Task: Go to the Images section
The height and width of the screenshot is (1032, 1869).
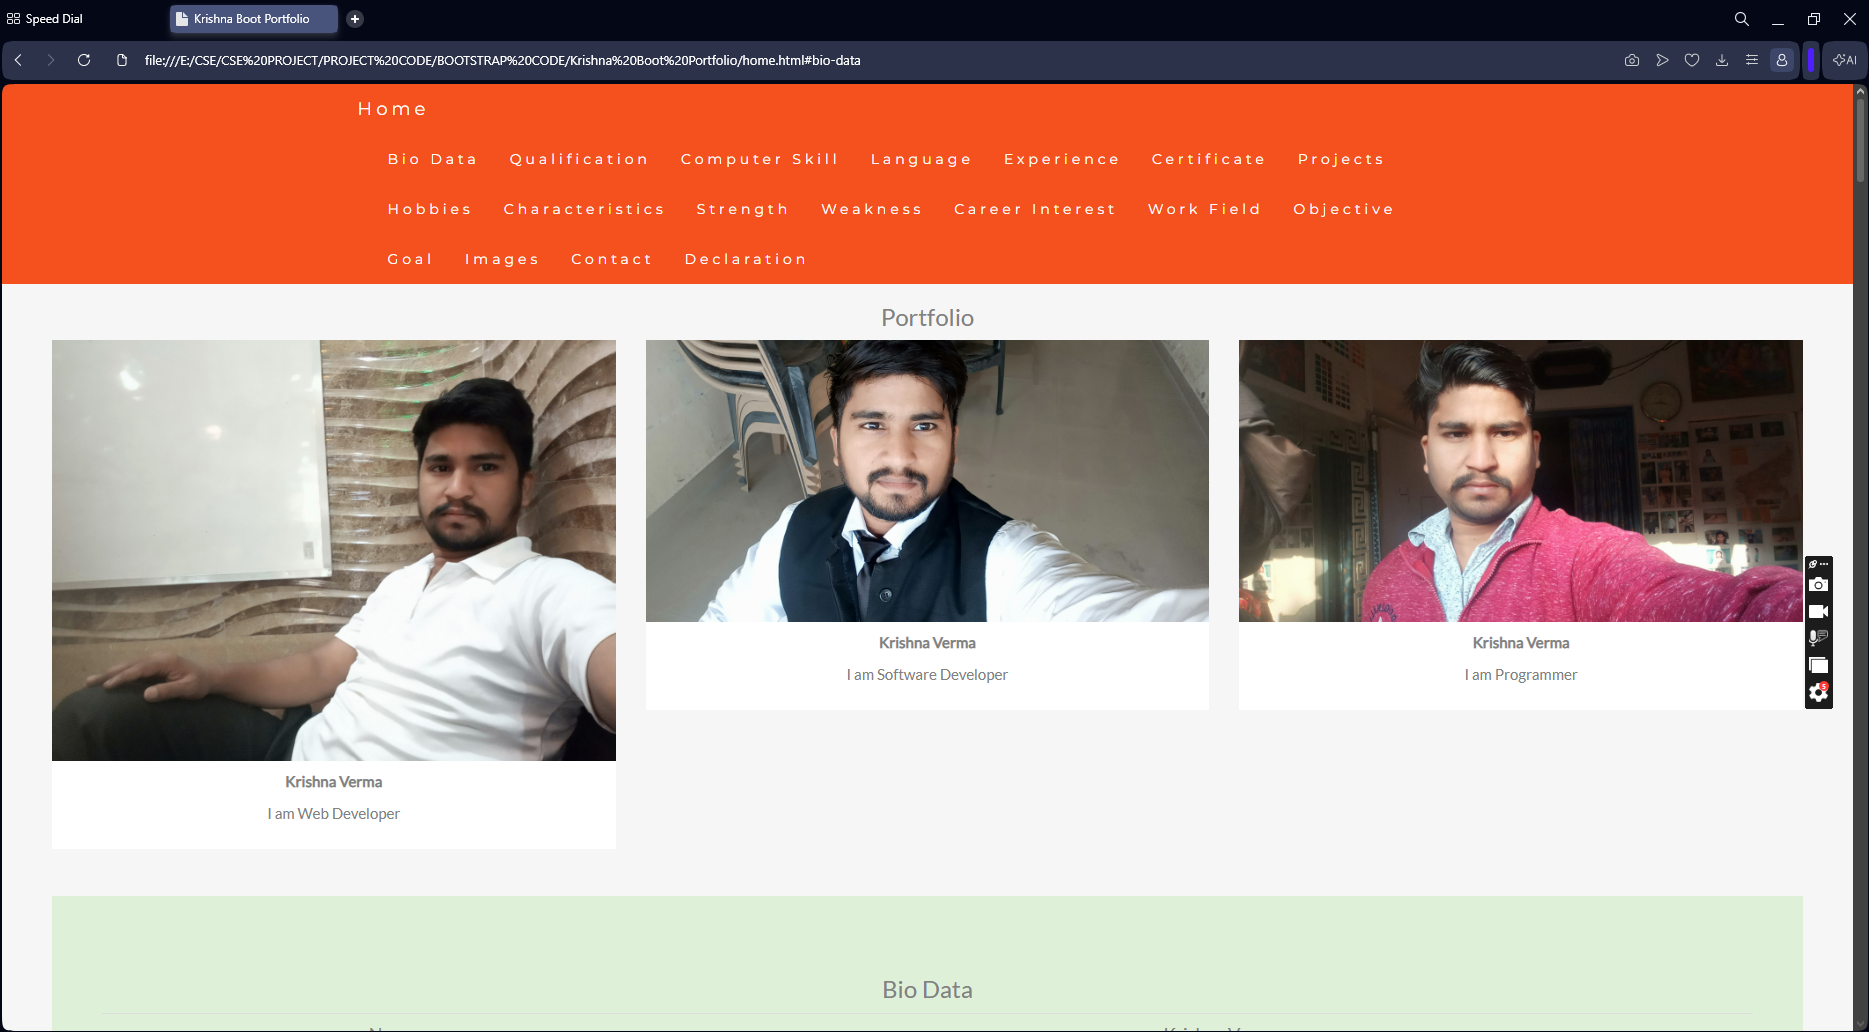Action: point(502,259)
